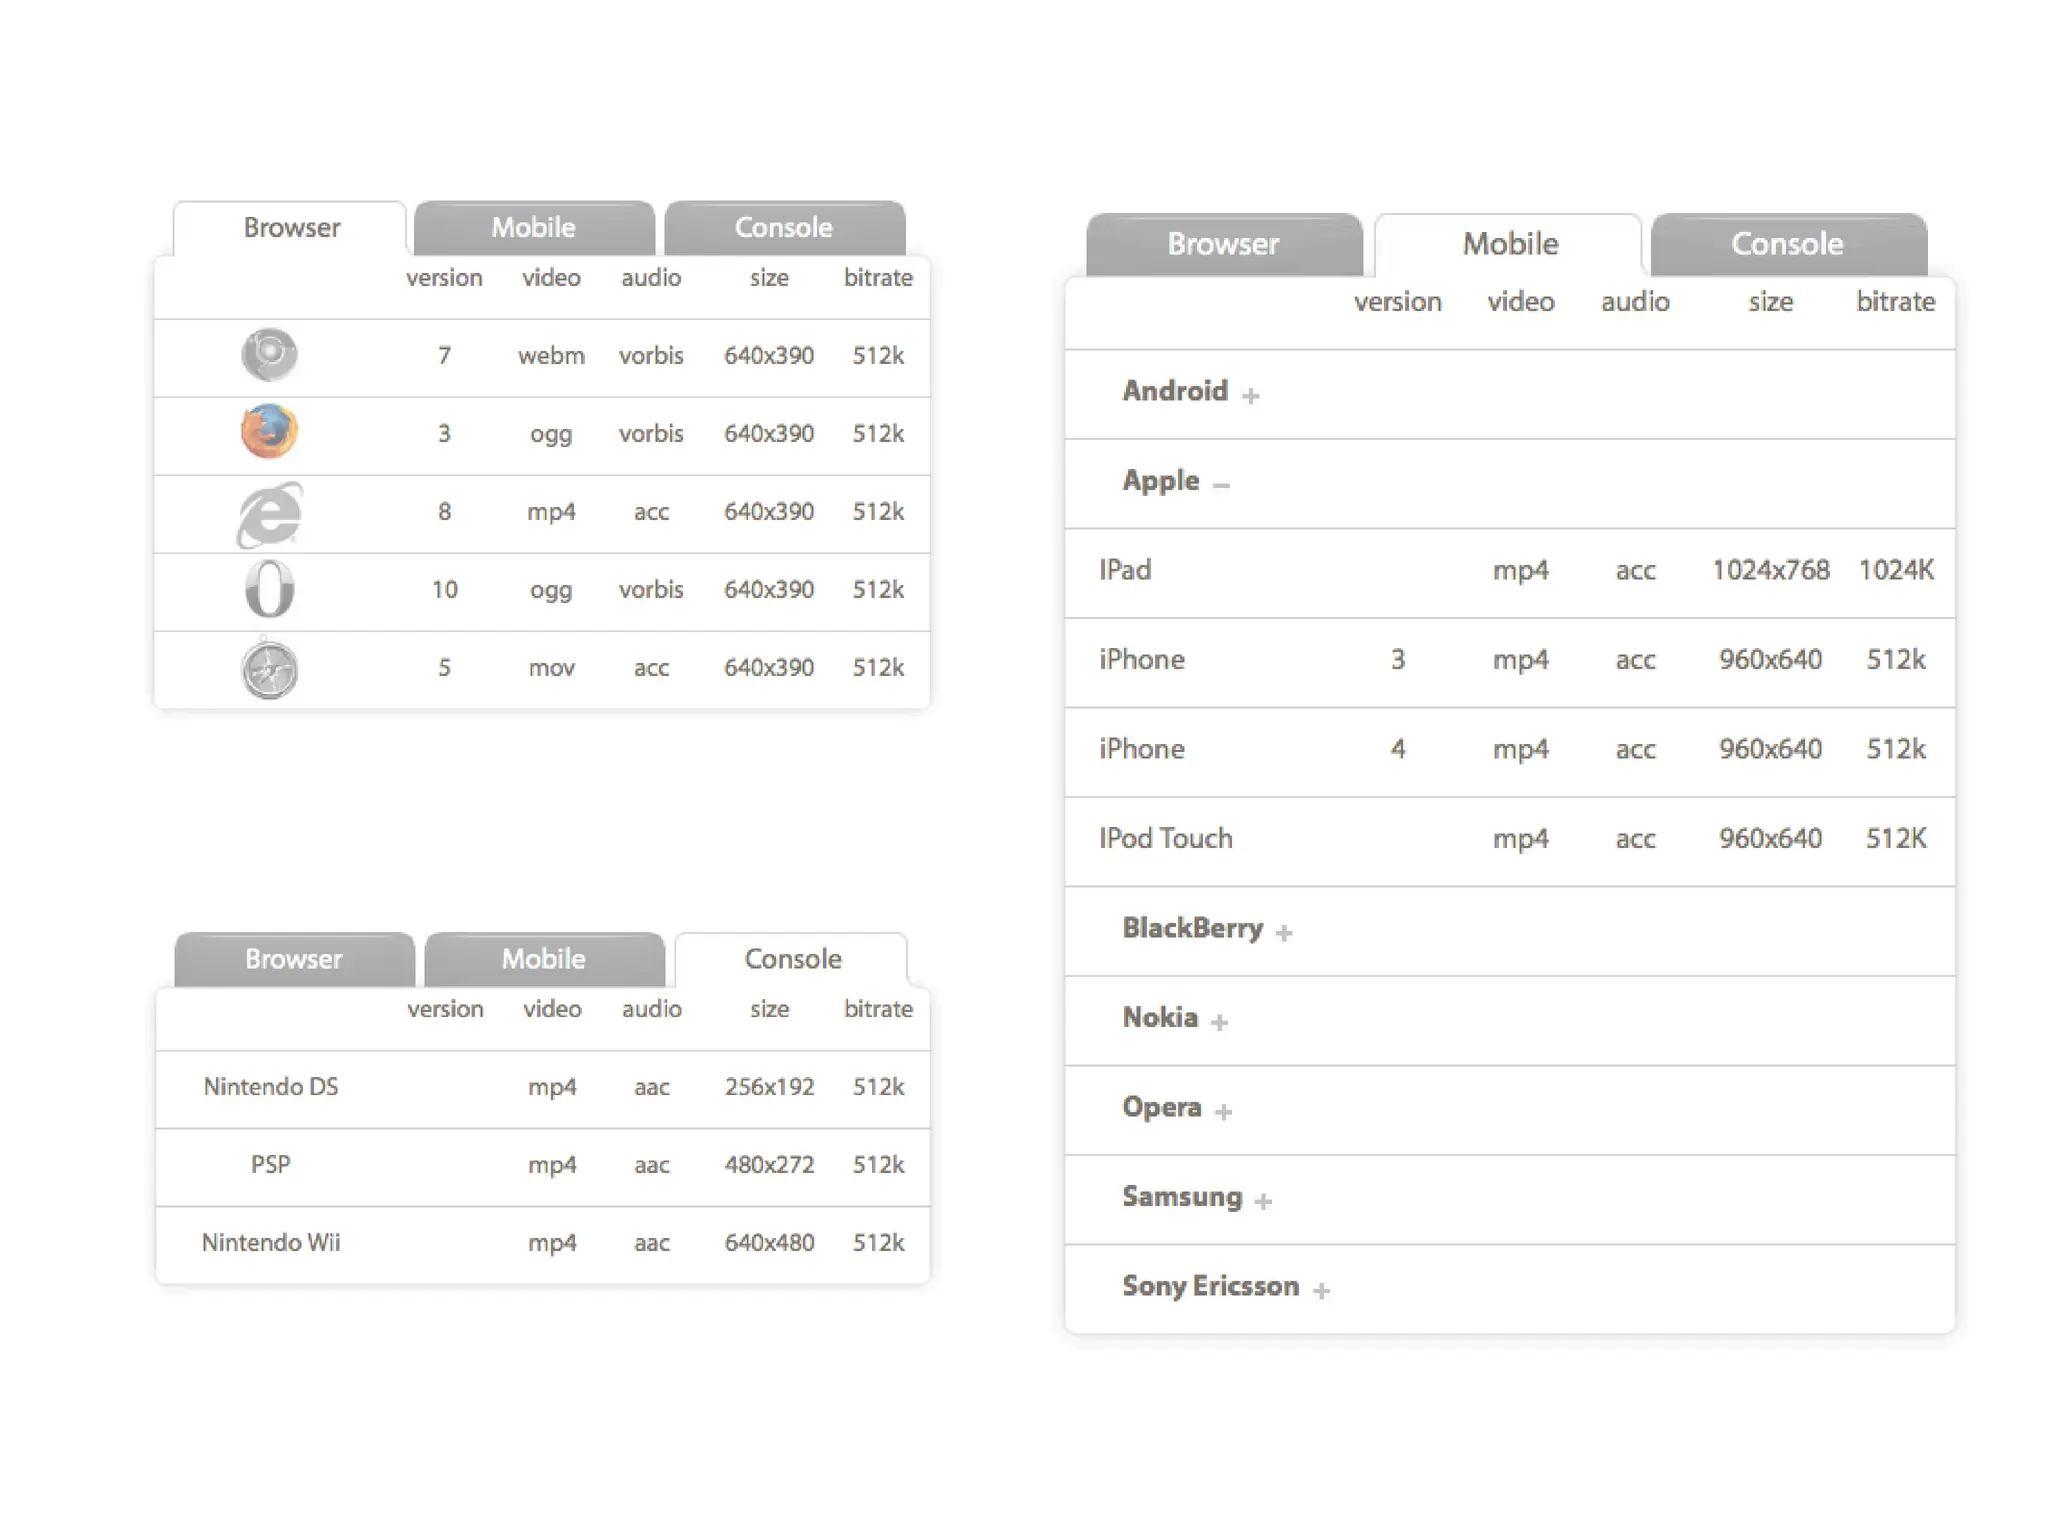Click the Internet Explorer icon
The image size is (2048, 1536).
(269, 514)
